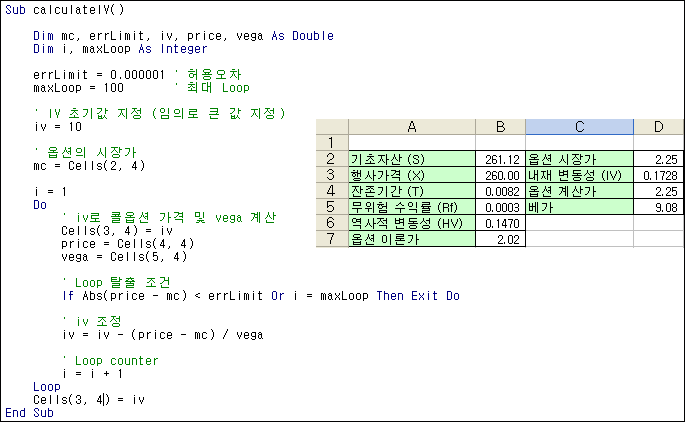Select the strike price cell 260.00
685x422 pixels.
pos(500,175)
